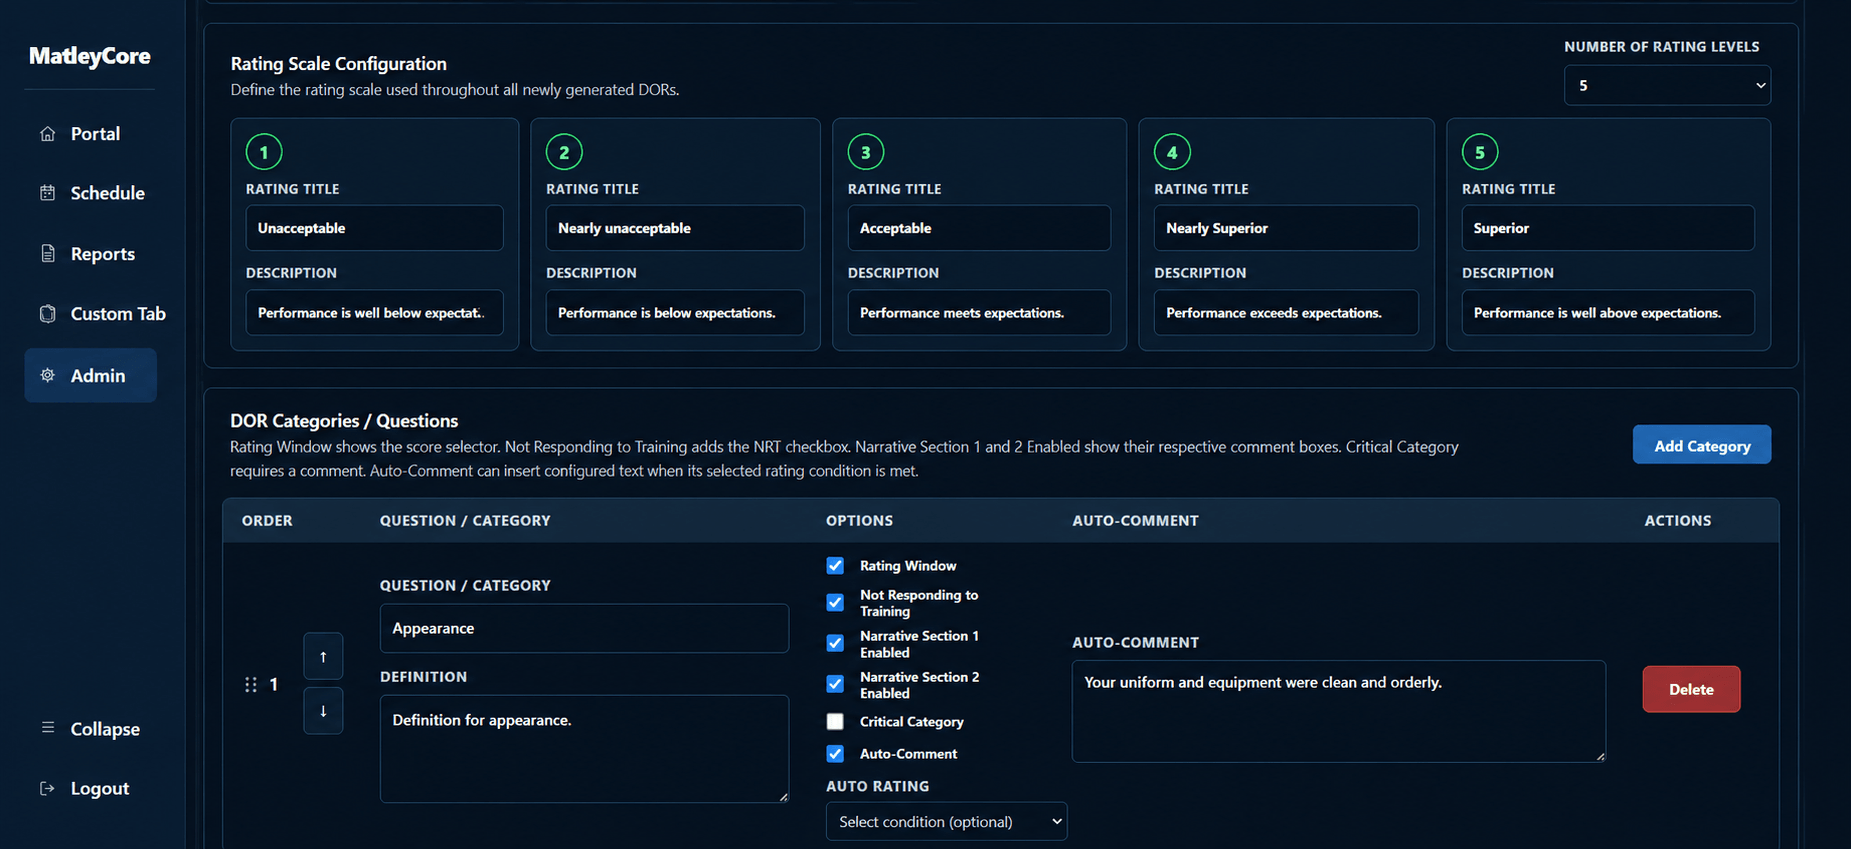Image resolution: width=1851 pixels, height=849 pixels.
Task: Edit description 'Performance is well above expectations.'
Action: tap(1608, 313)
